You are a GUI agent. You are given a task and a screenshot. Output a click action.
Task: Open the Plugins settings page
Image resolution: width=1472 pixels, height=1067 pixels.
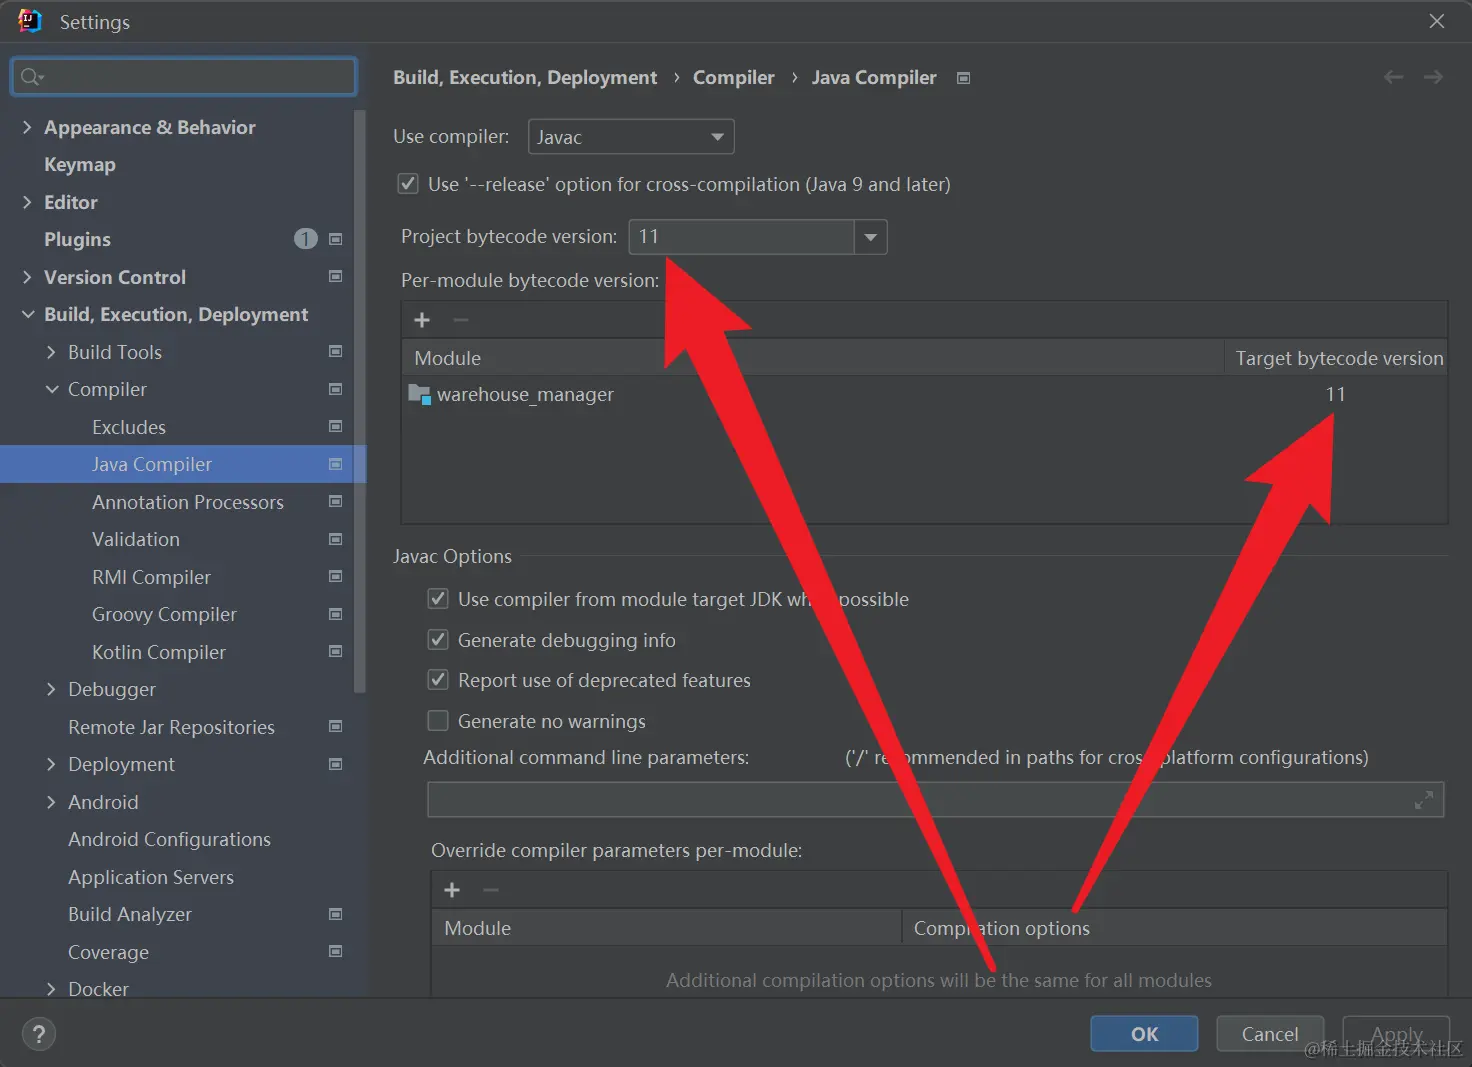click(77, 239)
